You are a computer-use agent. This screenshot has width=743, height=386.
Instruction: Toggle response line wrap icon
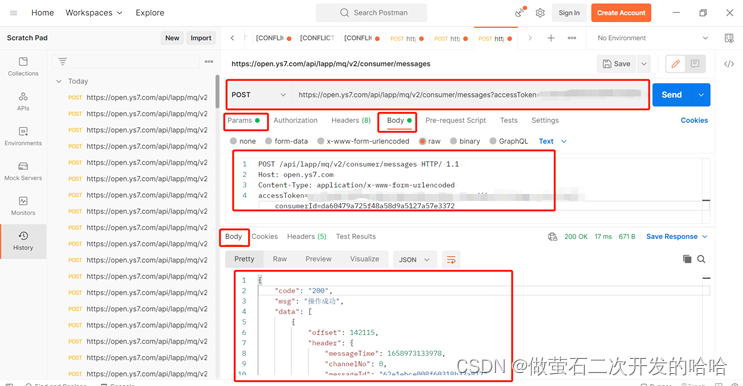pos(451,260)
